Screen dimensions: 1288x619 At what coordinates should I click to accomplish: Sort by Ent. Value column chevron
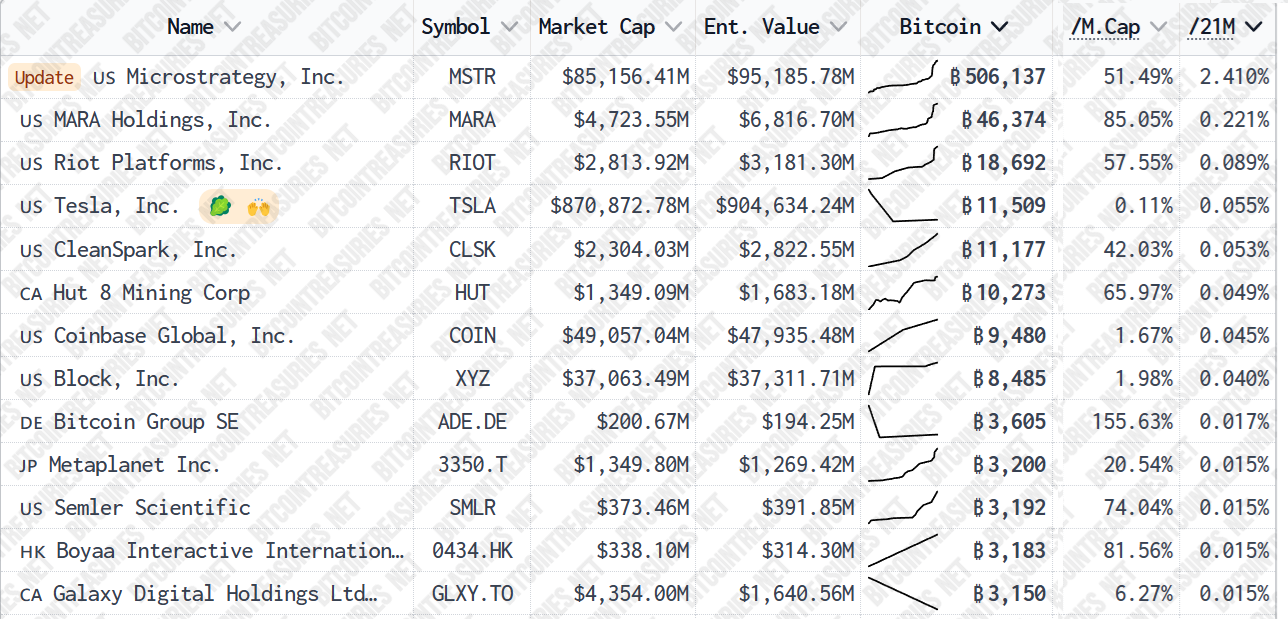838,27
